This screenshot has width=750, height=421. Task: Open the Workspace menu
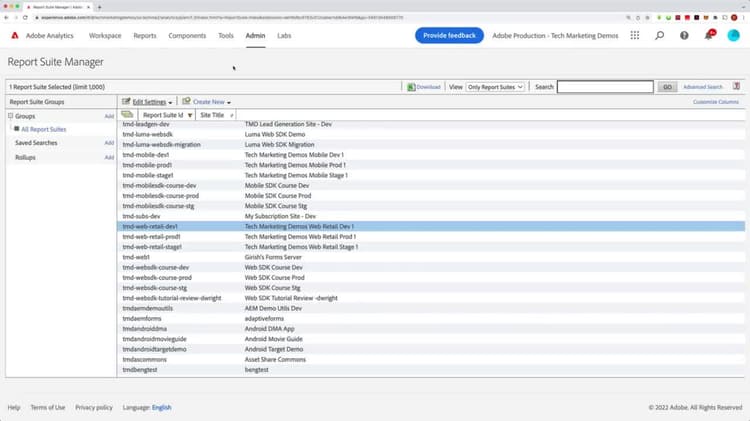(105, 35)
